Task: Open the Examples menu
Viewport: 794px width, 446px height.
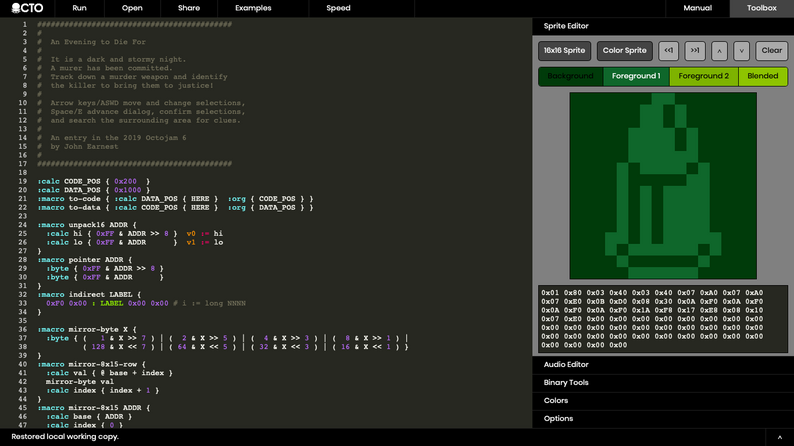Action: tap(253, 8)
